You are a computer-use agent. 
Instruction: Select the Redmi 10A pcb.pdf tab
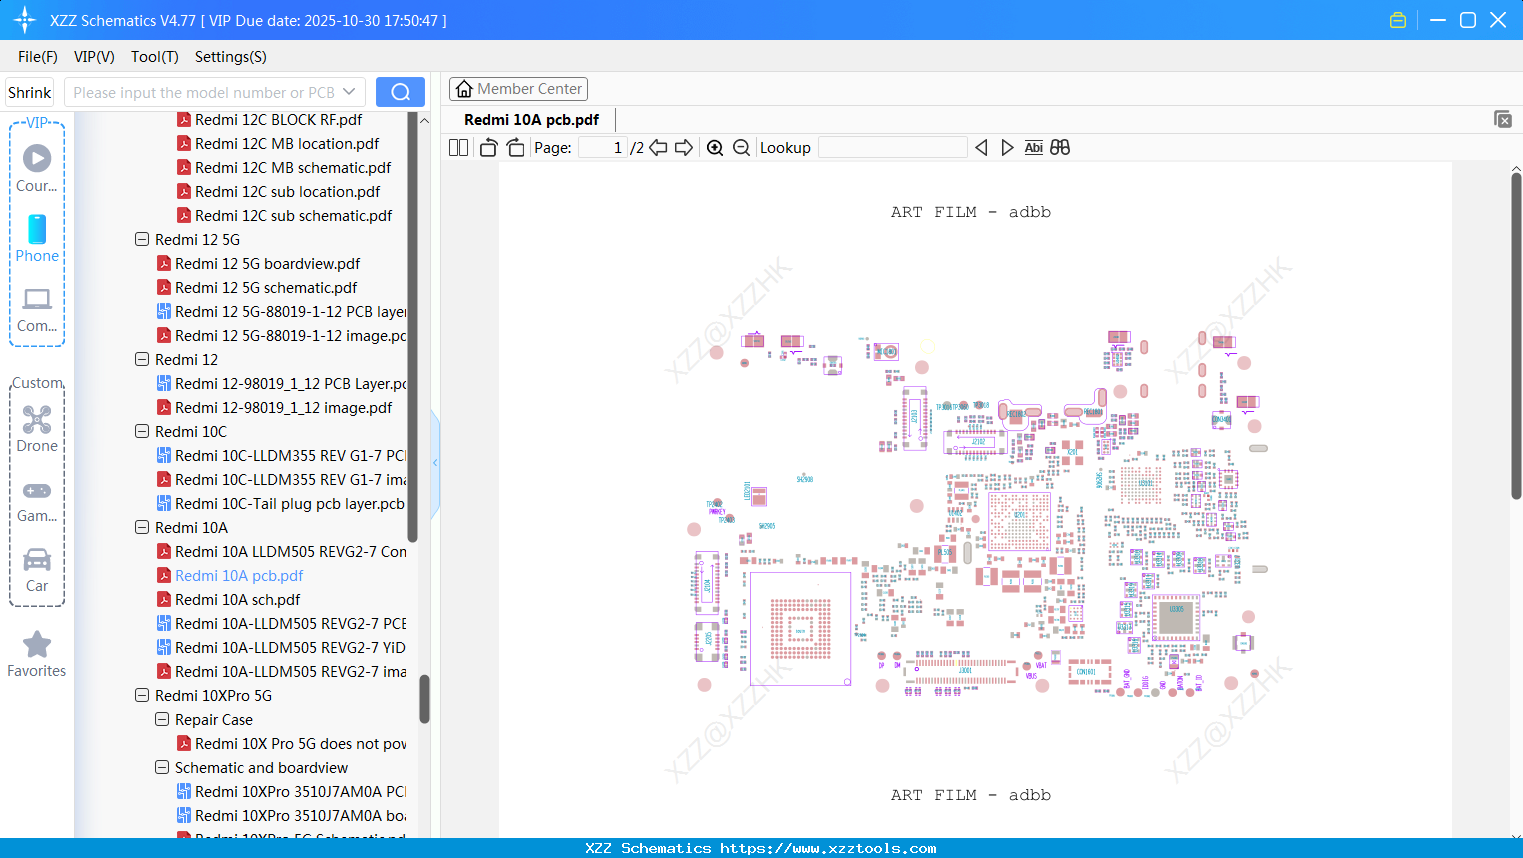532,120
